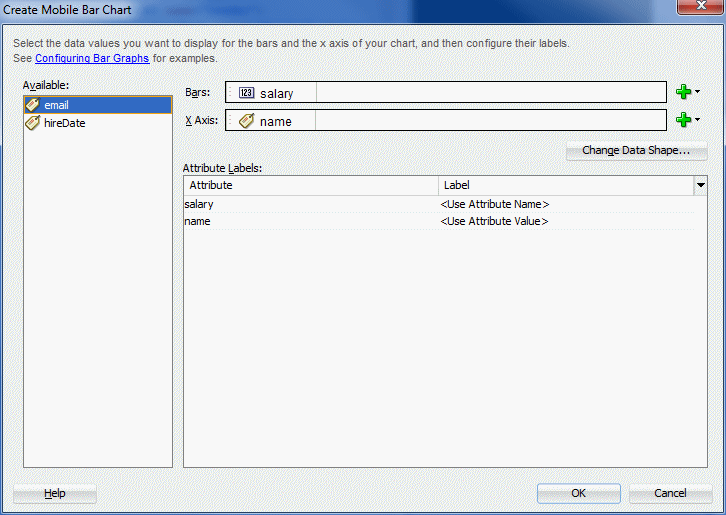This screenshot has height=515, width=726.
Task: Open the Attribute Labels table column menu arrow
Action: (701, 185)
